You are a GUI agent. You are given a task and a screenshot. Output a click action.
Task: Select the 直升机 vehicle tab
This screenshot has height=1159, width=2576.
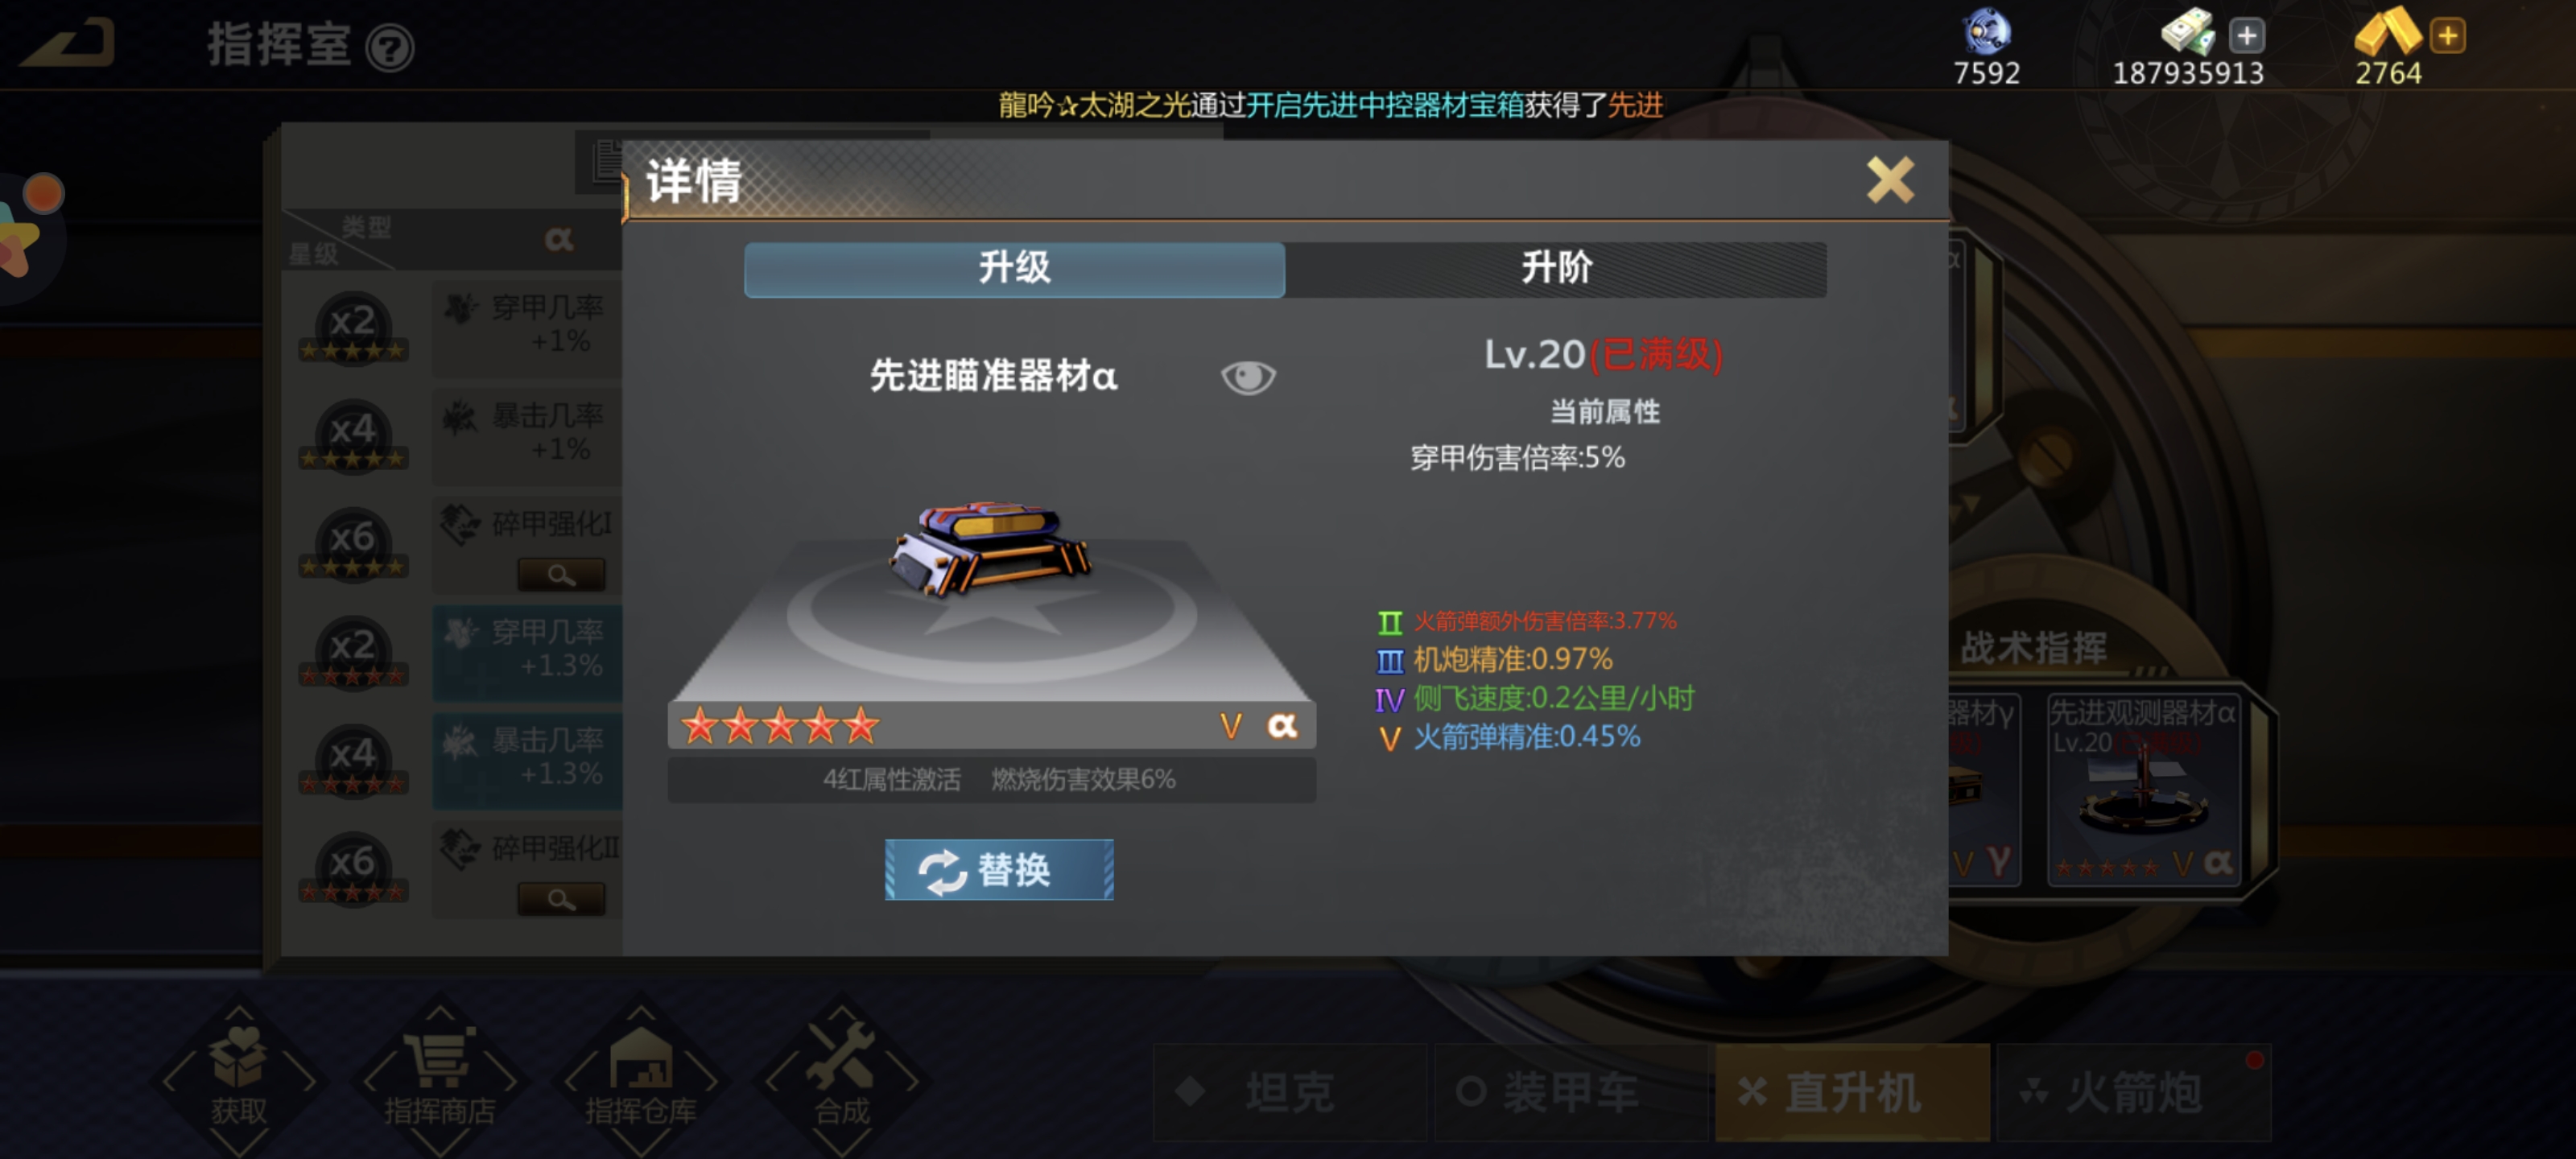pos(1852,1092)
